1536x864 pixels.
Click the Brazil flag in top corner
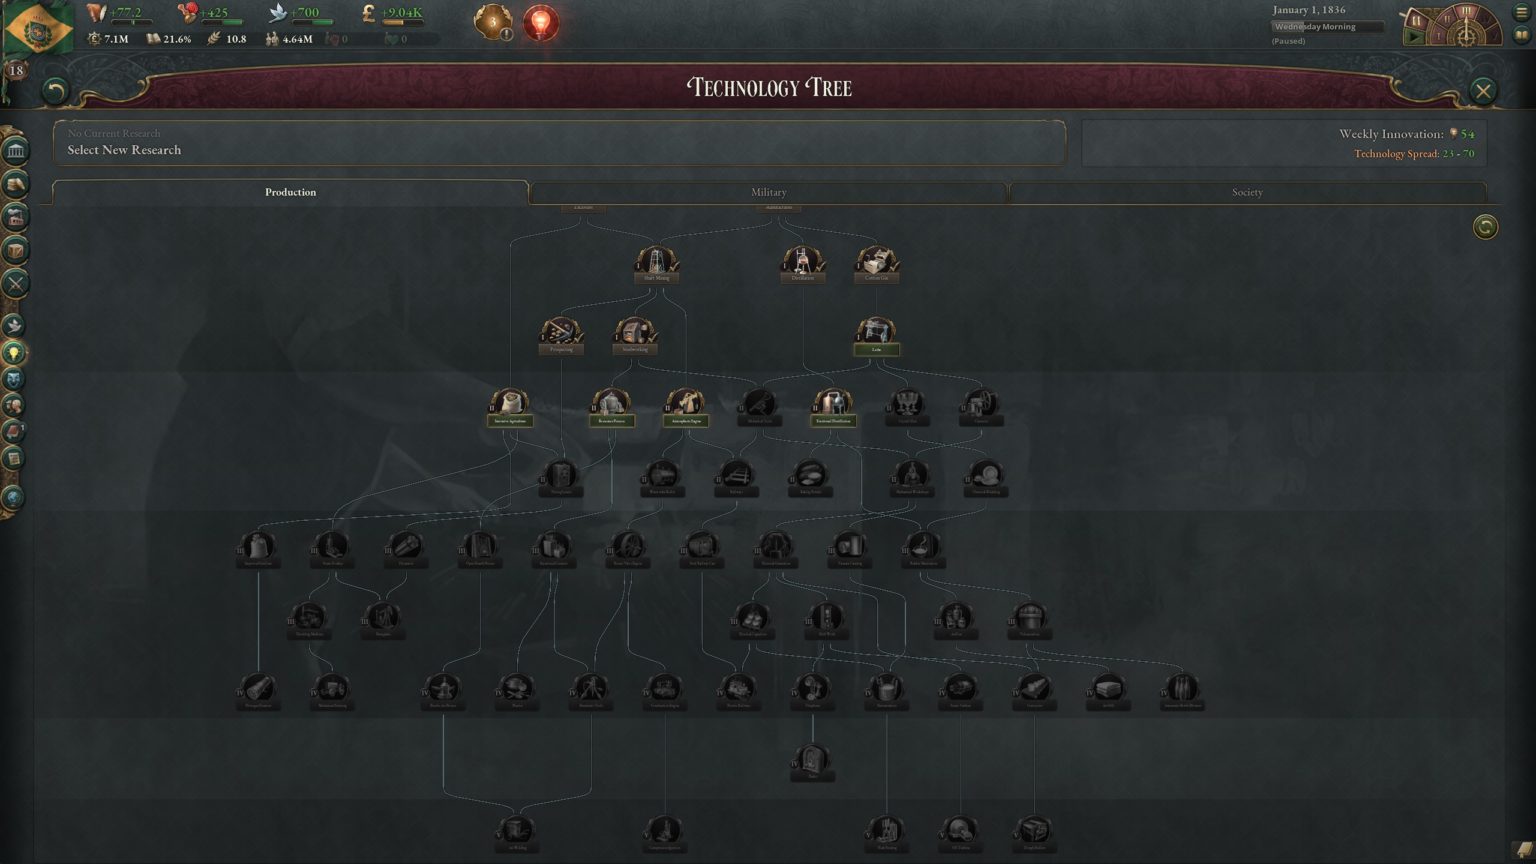pos(38,28)
